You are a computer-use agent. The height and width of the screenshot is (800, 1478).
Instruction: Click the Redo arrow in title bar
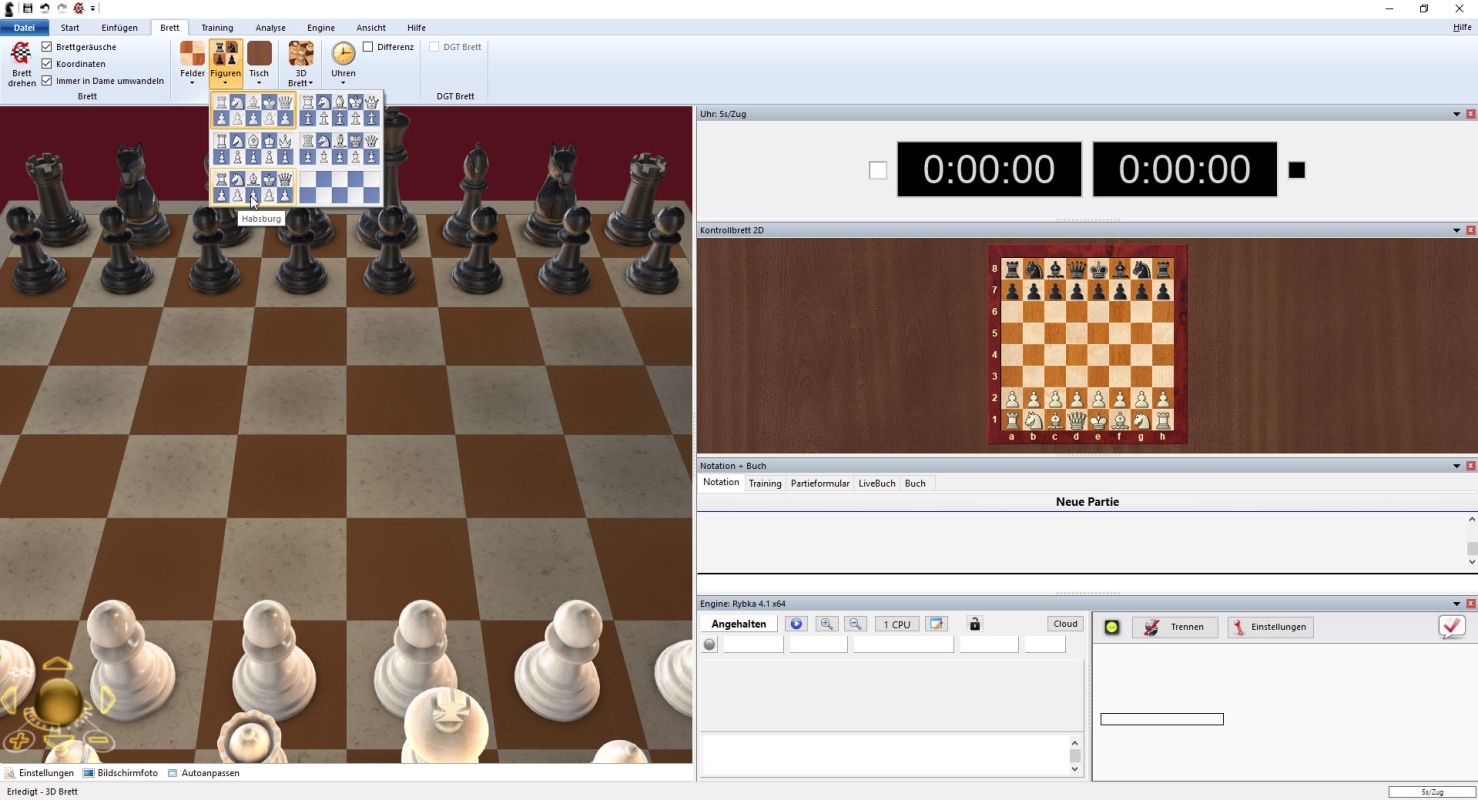click(x=62, y=8)
